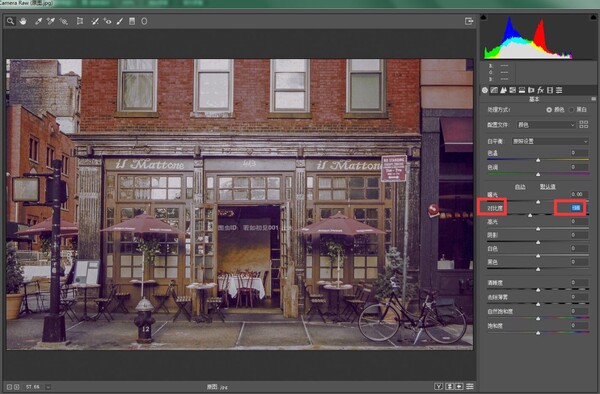Click the 去除薄雾 dehaze slider handle

pos(538,304)
